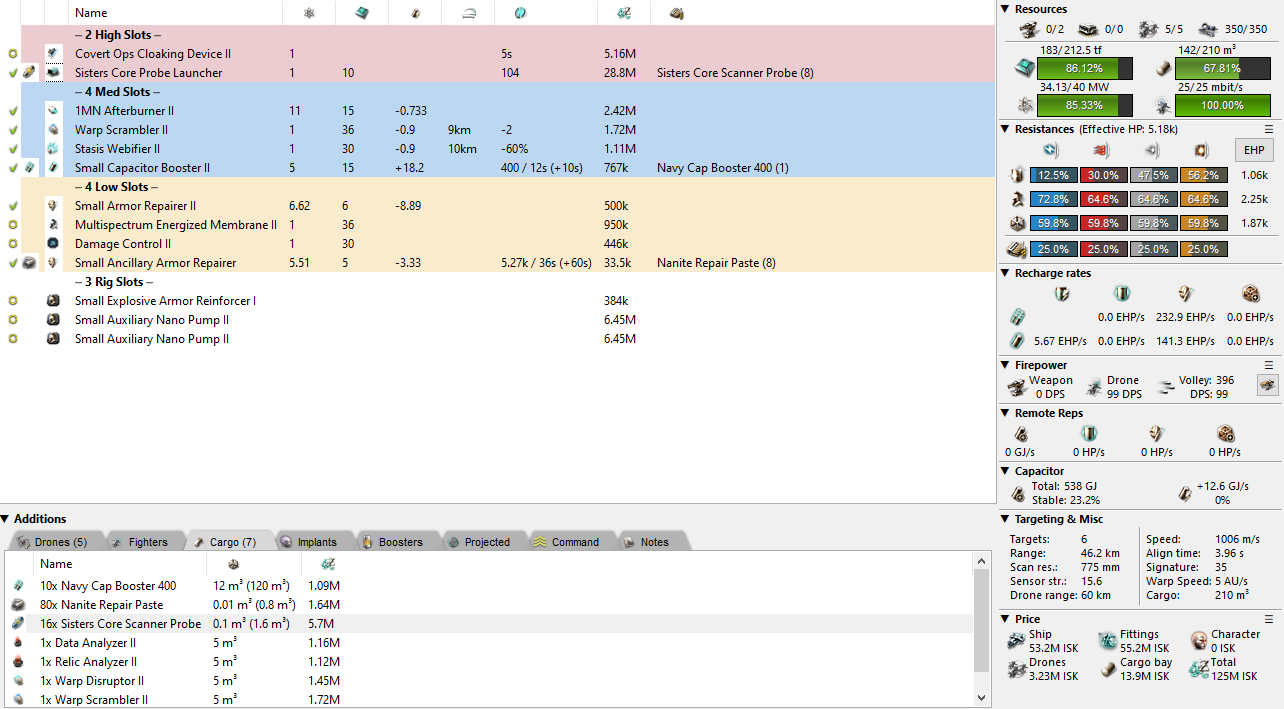Sort by the price column icon
Viewport: 1284px width, 709px height.
pos(623,13)
